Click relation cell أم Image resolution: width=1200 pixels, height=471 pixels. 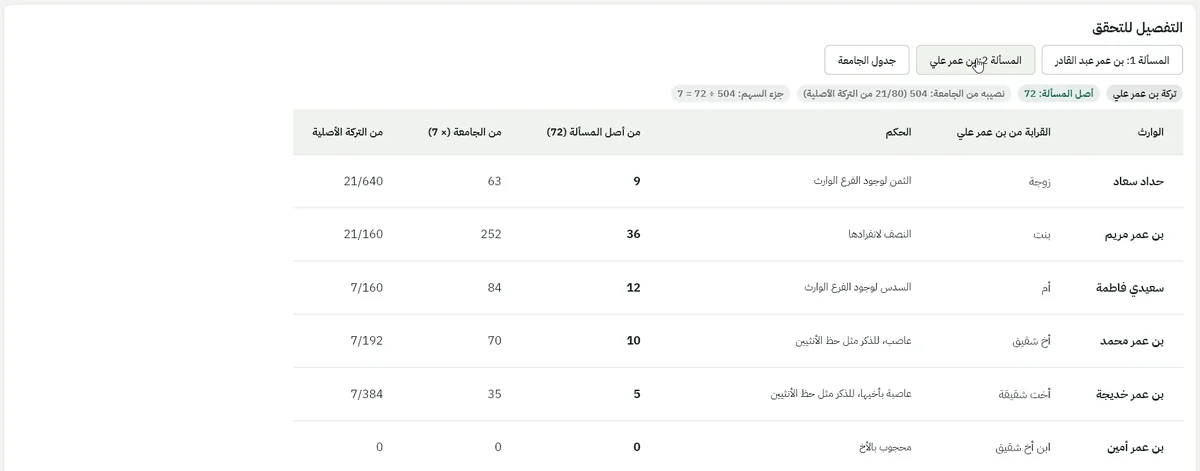point(1046,288)
